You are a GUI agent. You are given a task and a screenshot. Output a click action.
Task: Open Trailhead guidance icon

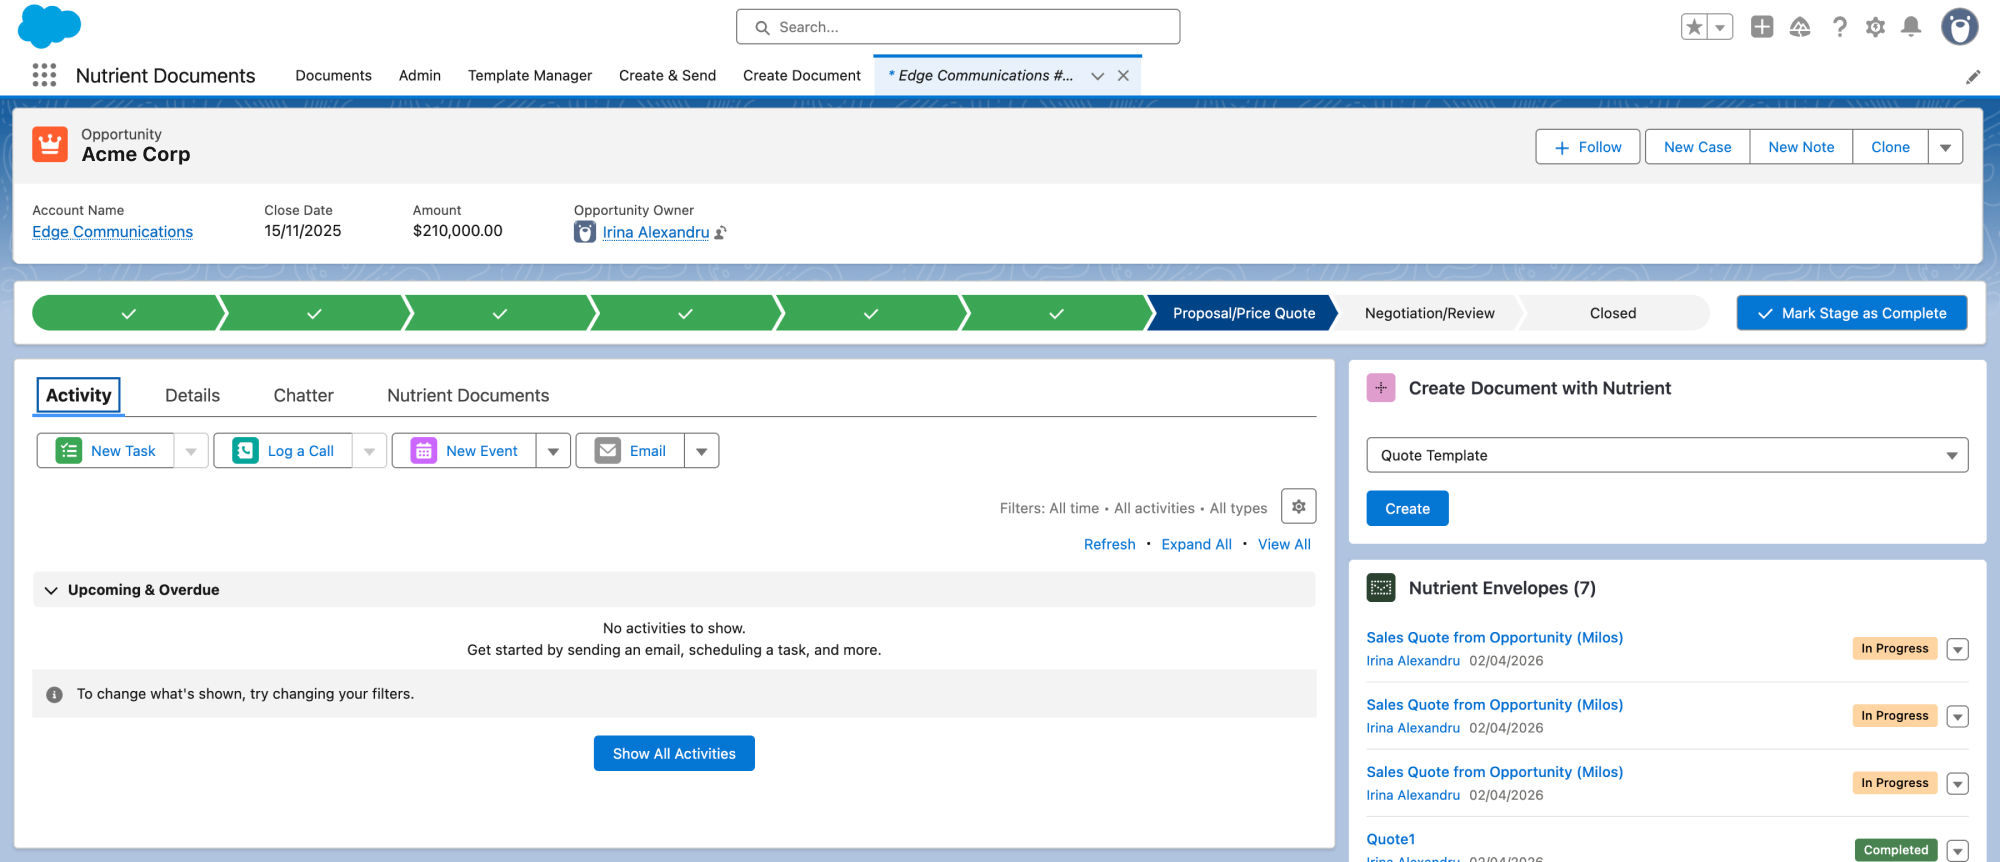coord(1800,27)
